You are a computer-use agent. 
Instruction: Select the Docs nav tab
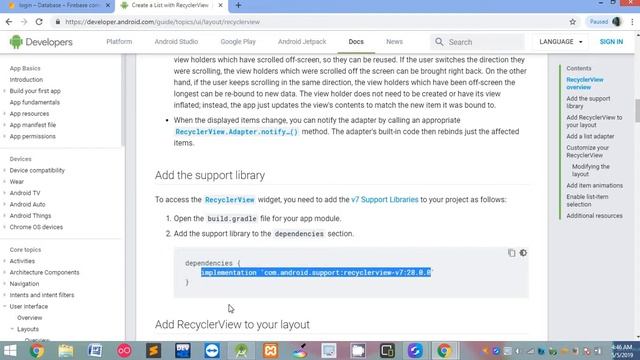coord(356,42)
